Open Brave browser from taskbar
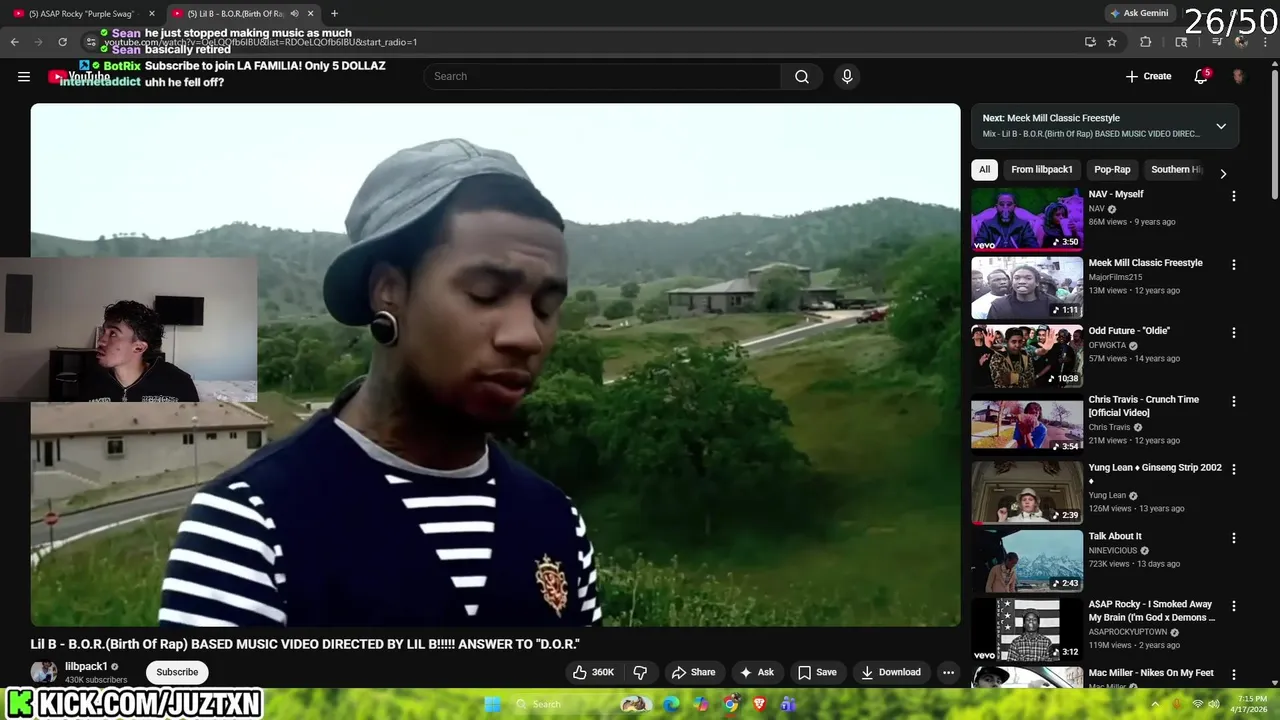1280x720 pixels. [759, 704]
